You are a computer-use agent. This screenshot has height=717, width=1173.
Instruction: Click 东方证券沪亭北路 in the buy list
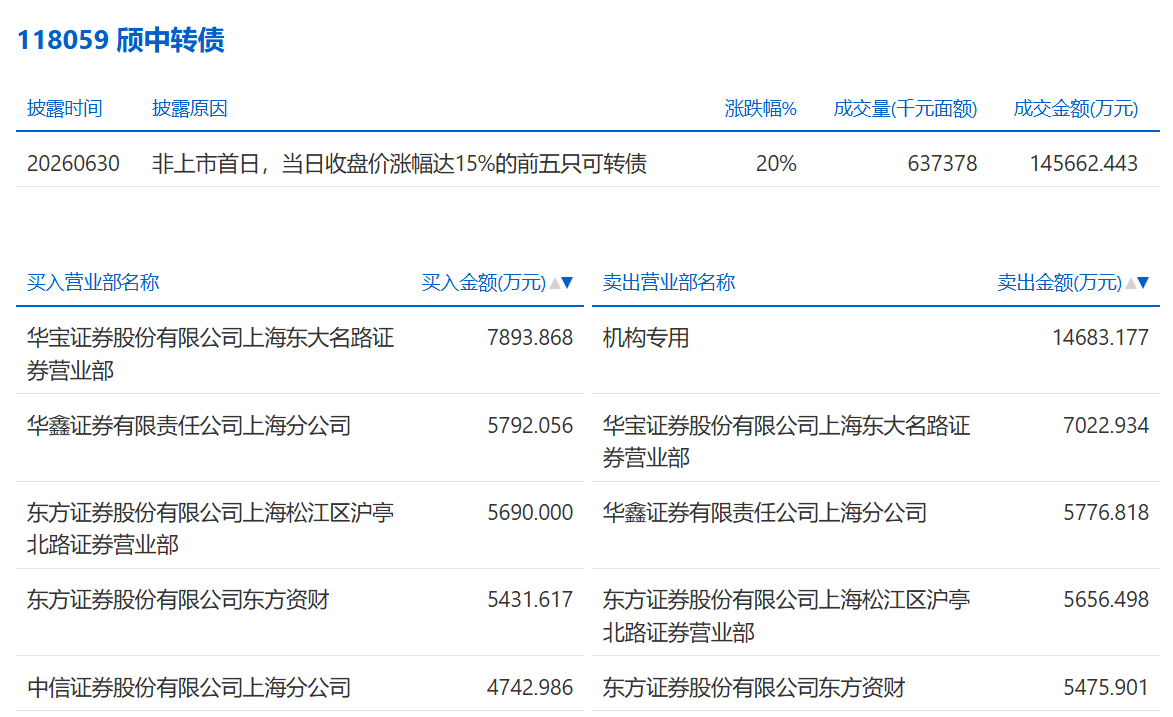point(210,528)
